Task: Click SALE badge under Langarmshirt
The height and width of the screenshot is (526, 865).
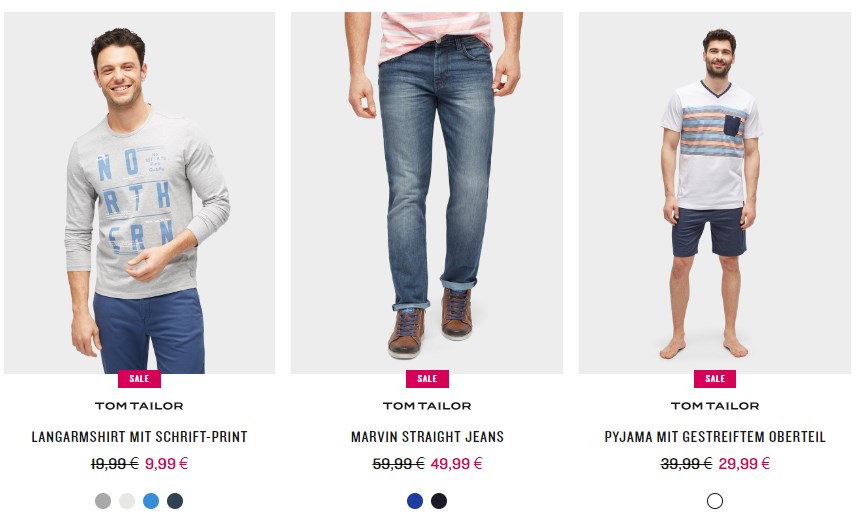Action: point(140,379)
